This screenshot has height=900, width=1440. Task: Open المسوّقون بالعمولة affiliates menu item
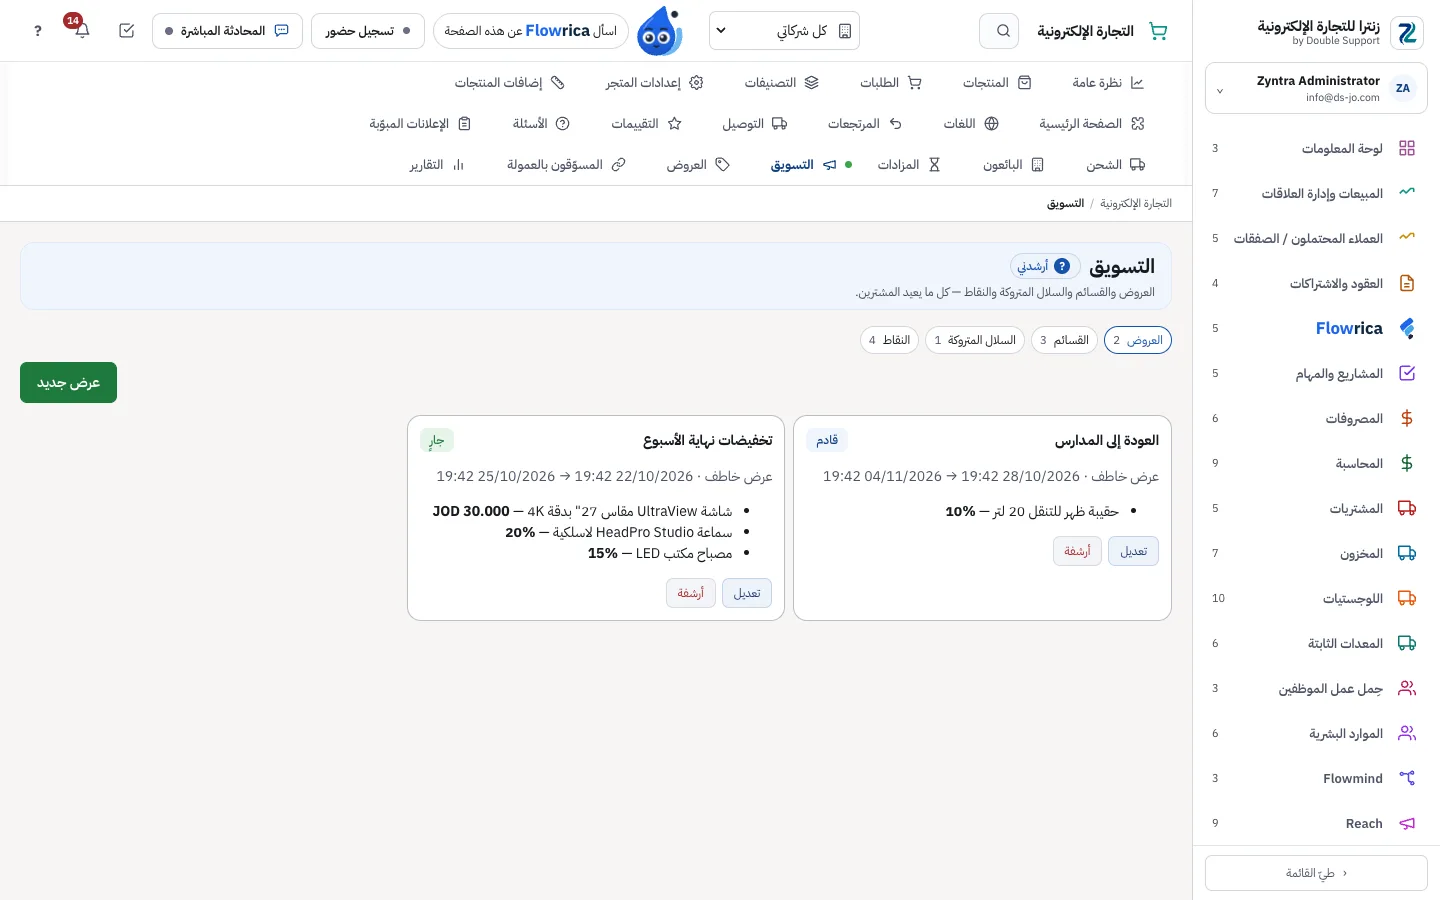[x=566, y=164]
